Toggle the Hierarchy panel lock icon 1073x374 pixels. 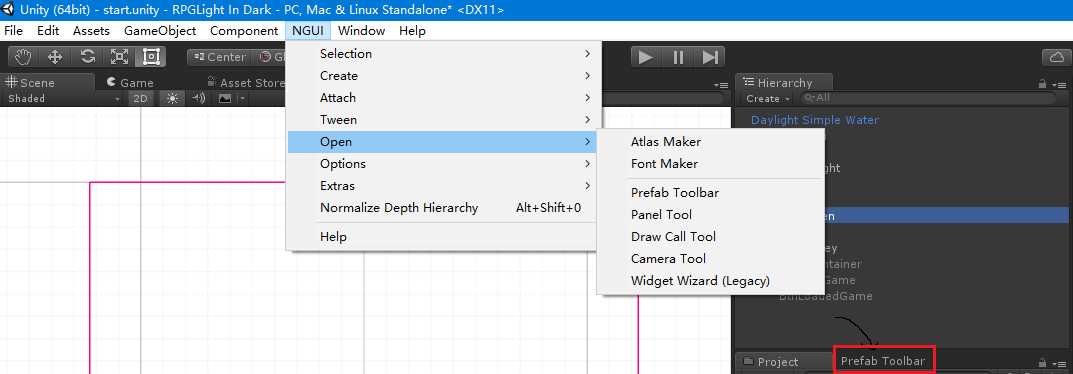(1042, 83)
